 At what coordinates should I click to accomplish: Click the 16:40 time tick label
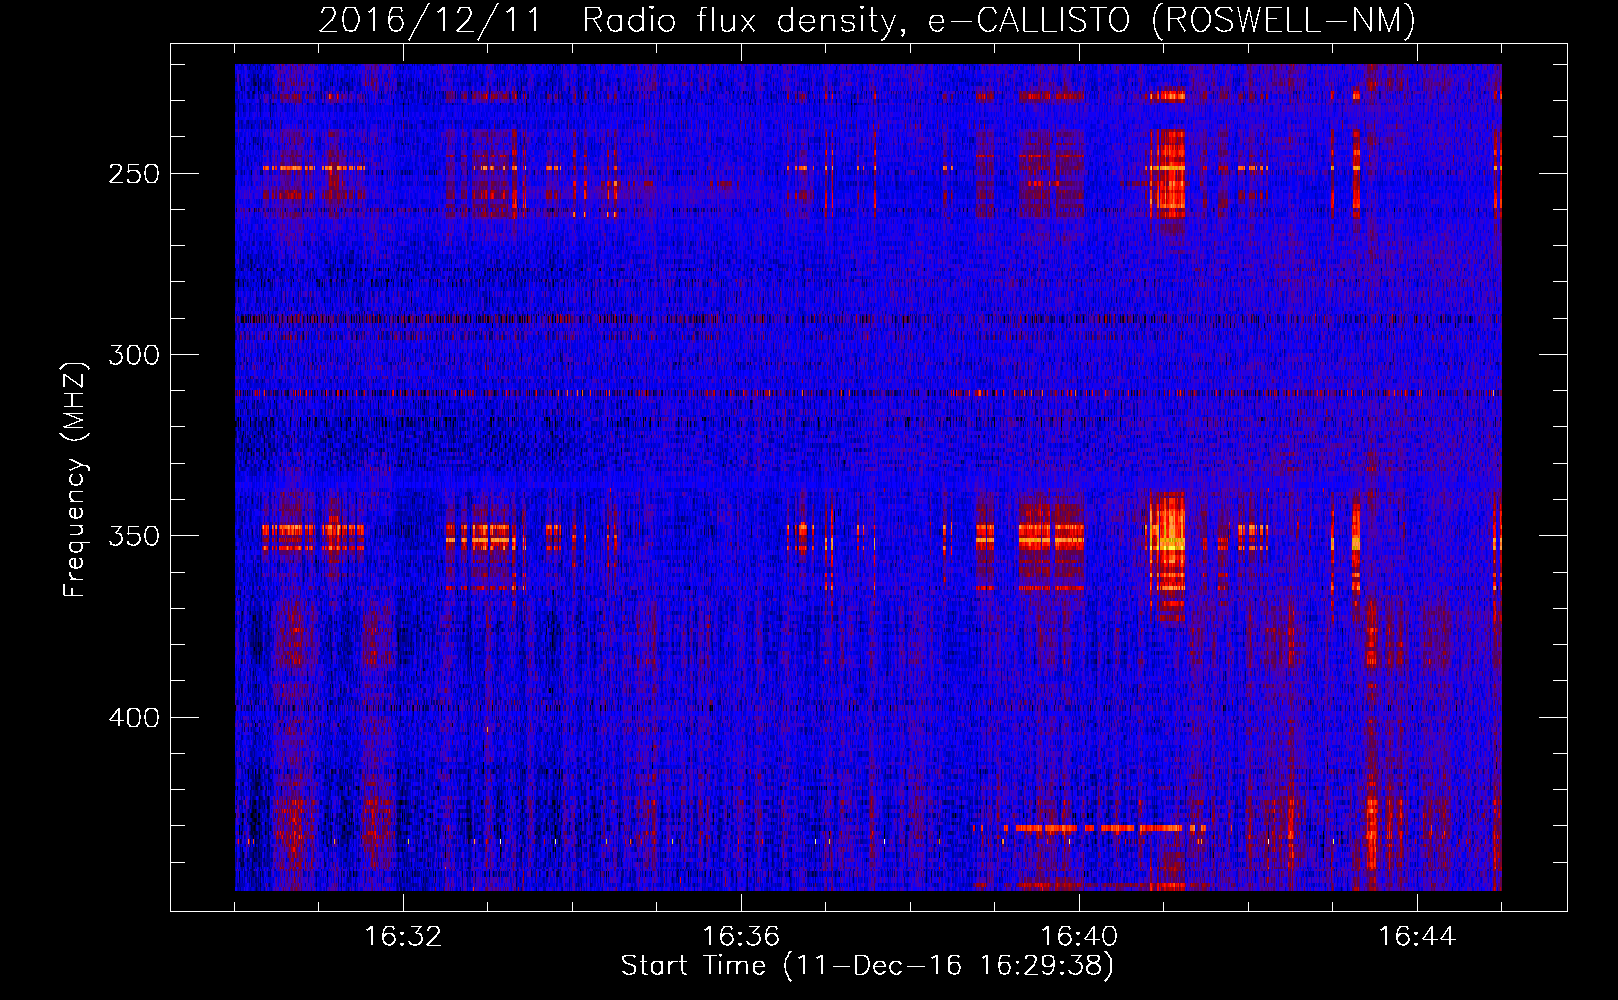(1079, 937)
